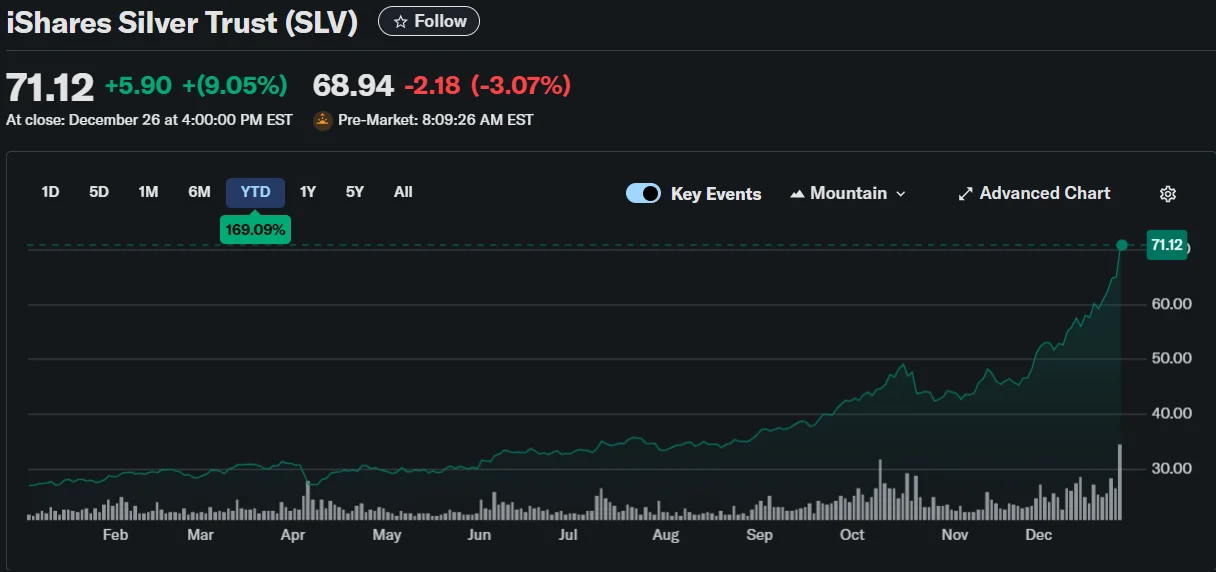Open the Advanced Chart view
This screenshot has height=572, width=1216.
(1034, 194)
